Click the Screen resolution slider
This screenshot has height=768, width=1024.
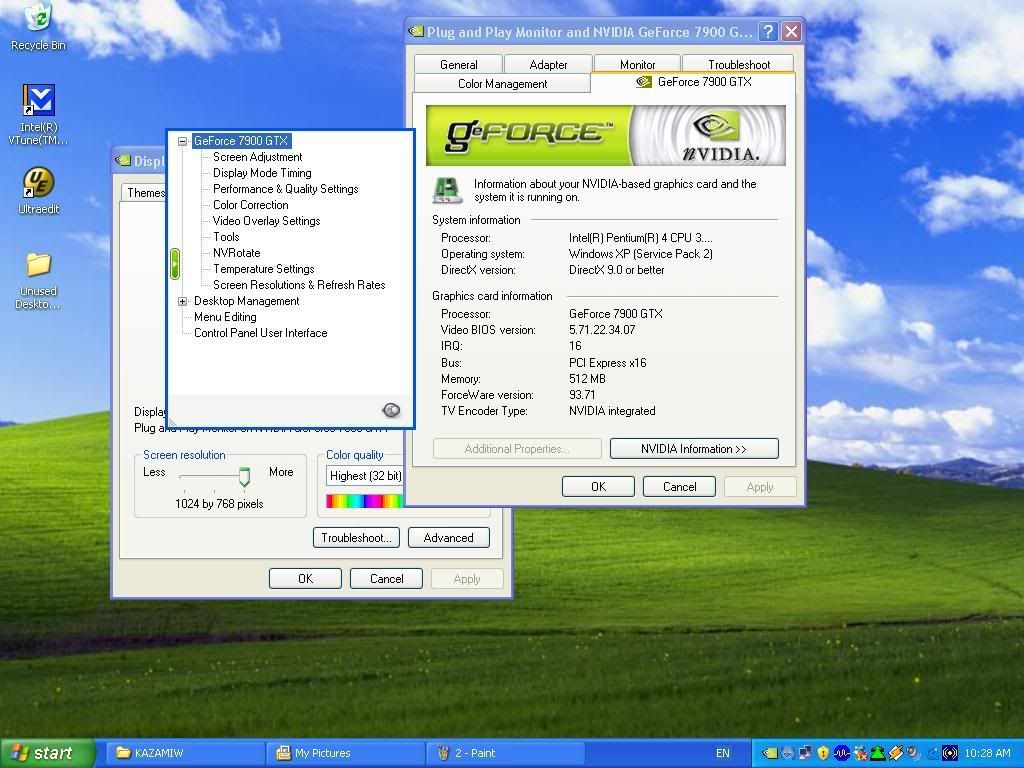[x=243, y=477]
